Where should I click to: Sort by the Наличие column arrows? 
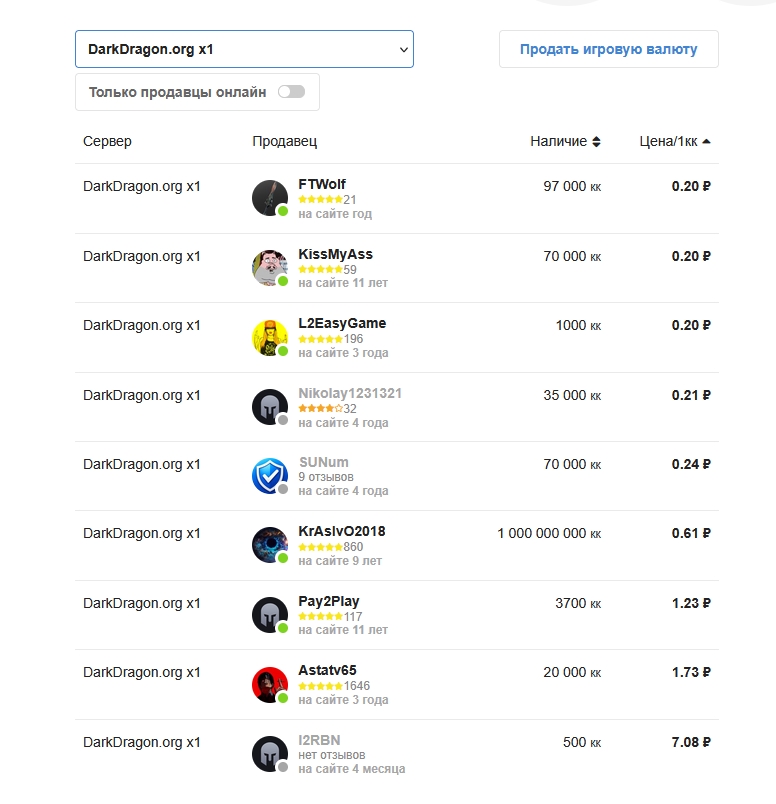click(x=596, y=142)
